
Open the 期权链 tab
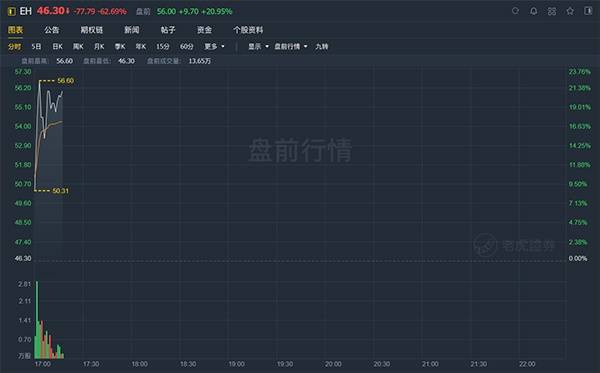(91, 30)
